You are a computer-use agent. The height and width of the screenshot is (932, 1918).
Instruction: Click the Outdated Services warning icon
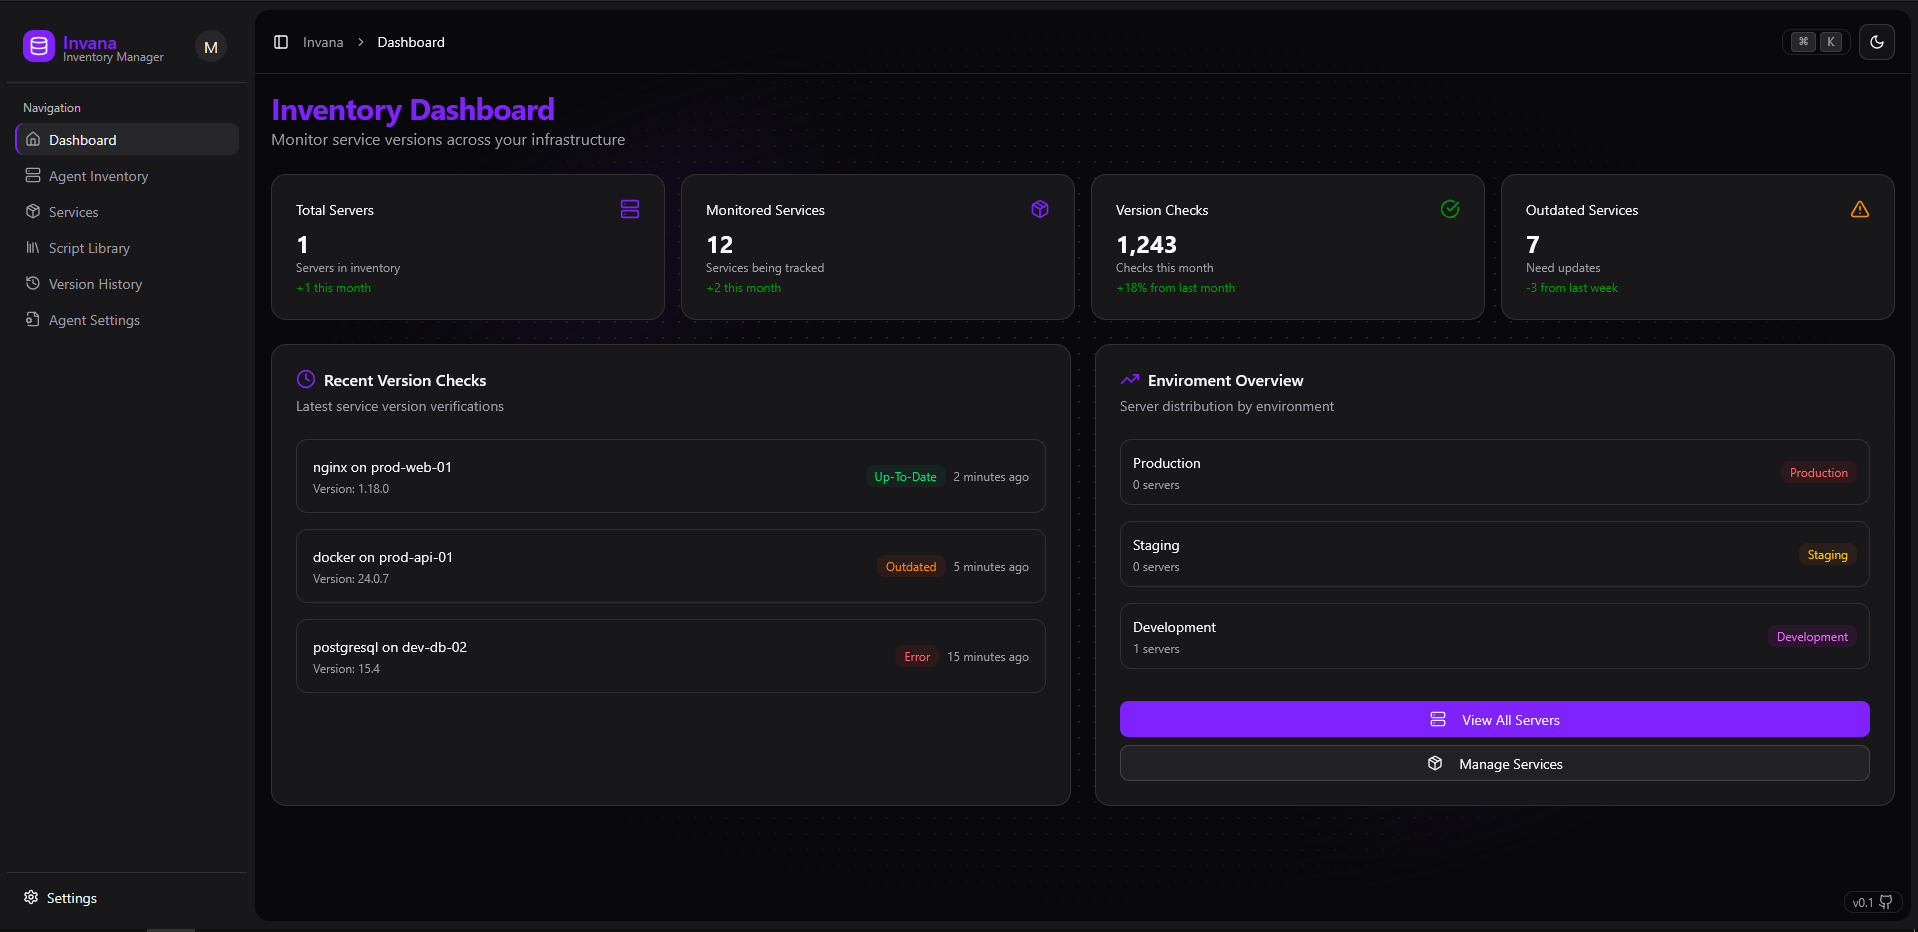click(1860, 209)
